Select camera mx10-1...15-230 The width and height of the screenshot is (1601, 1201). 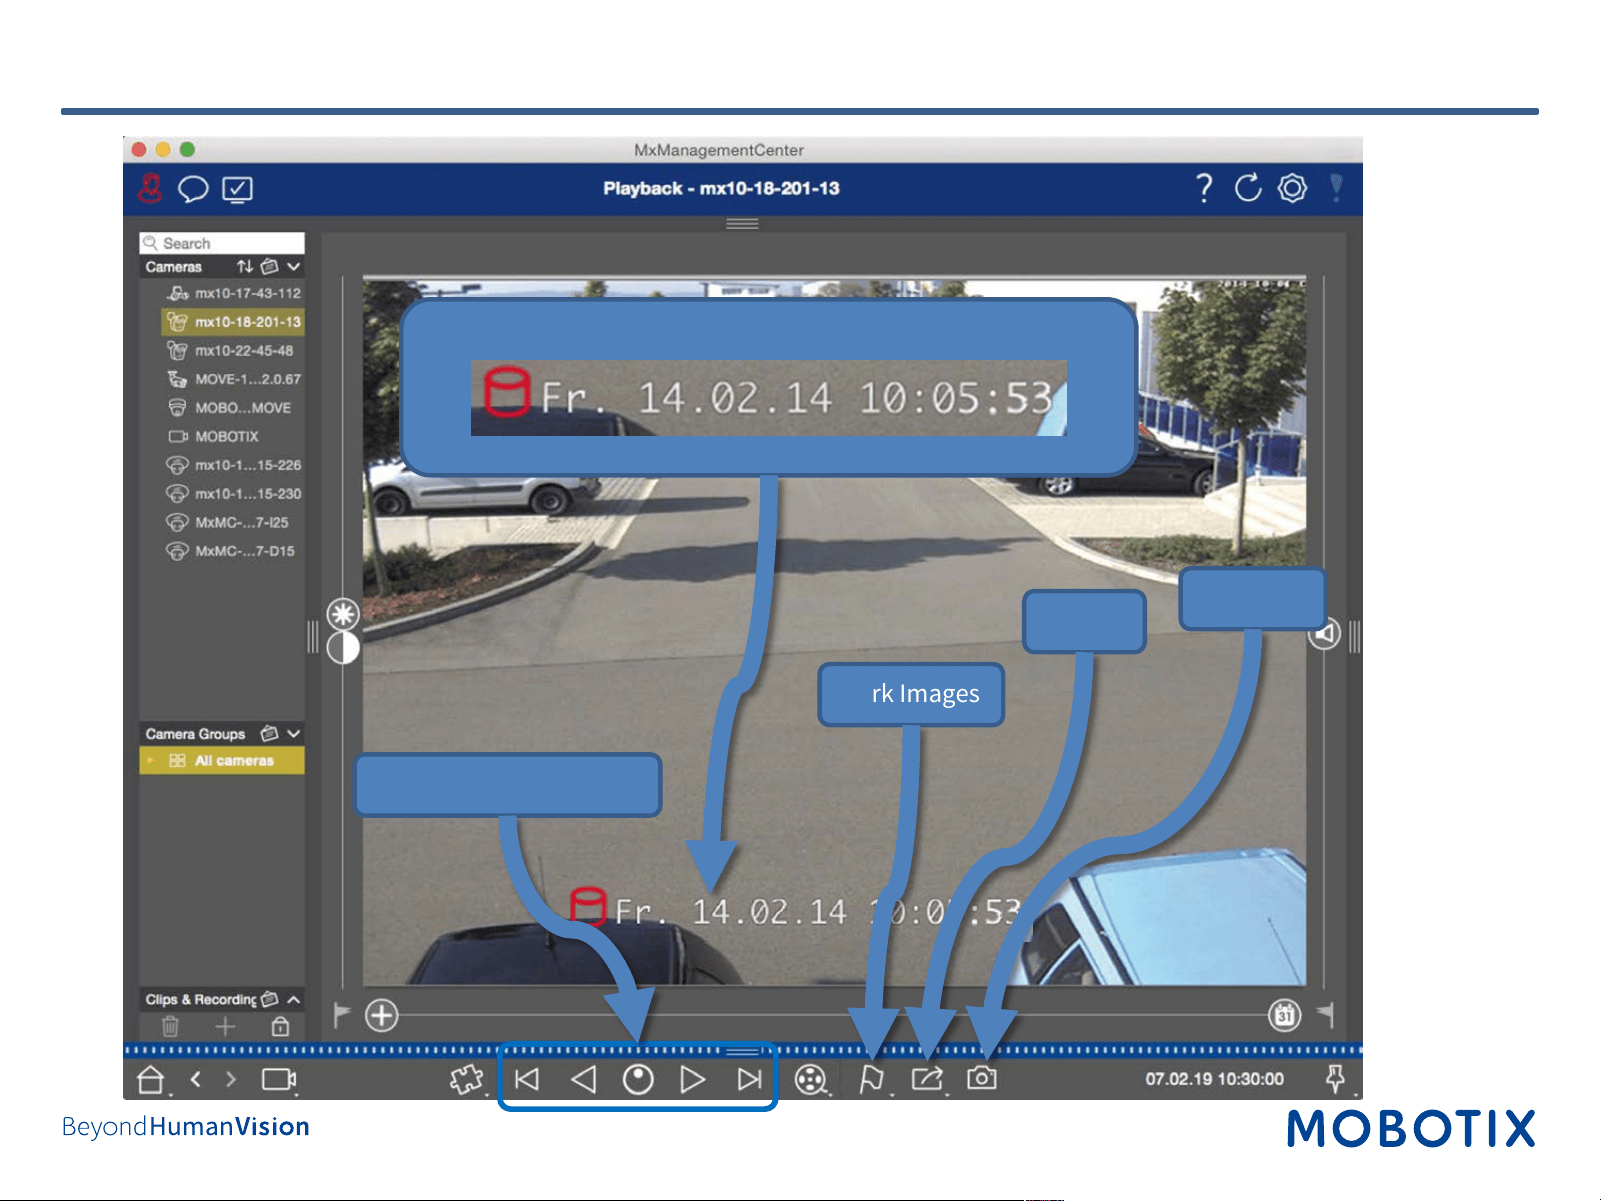coord(233,494)
